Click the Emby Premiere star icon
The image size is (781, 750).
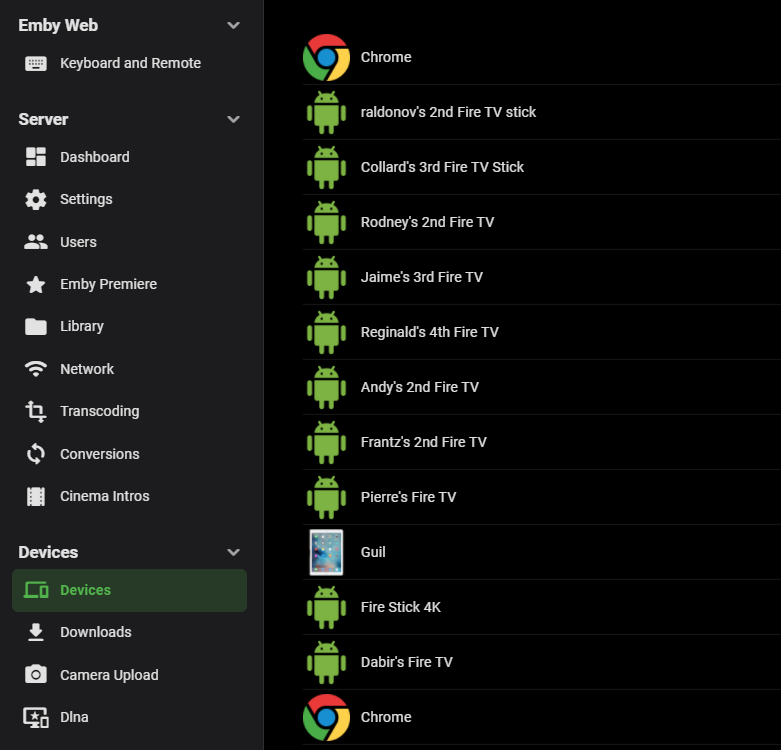[x=36, y=285]
